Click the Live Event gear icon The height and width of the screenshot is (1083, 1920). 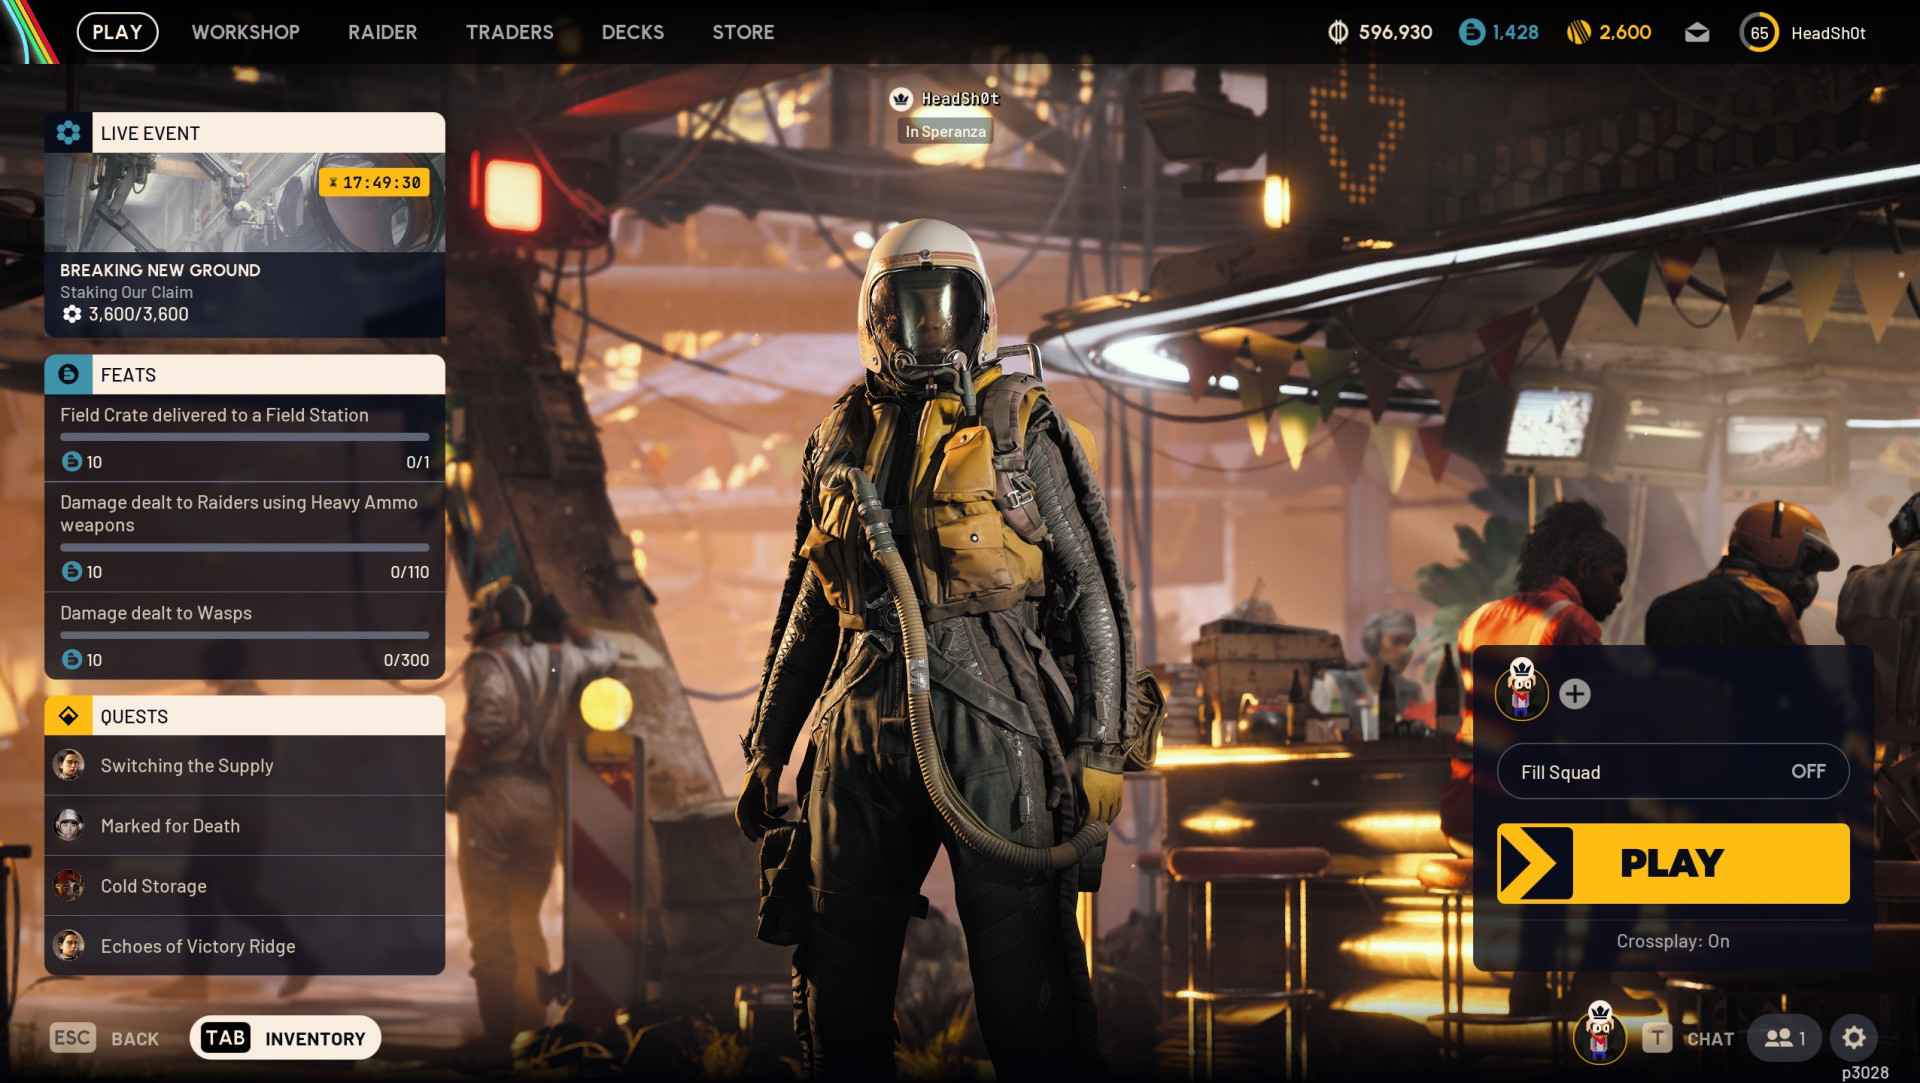coord(68,133)
